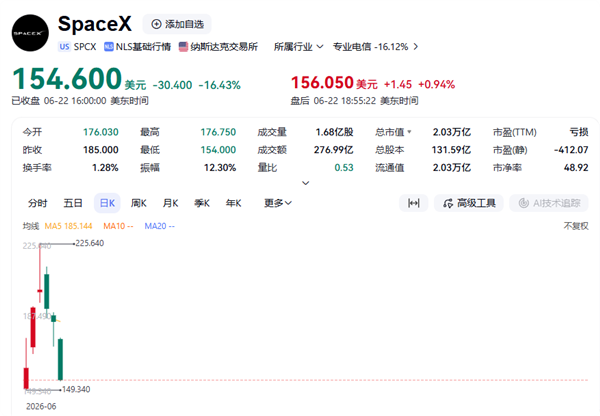The width and height of the screenshot is (600, 416).
Task: Click the US market badge icon
Action: (64, 47)
